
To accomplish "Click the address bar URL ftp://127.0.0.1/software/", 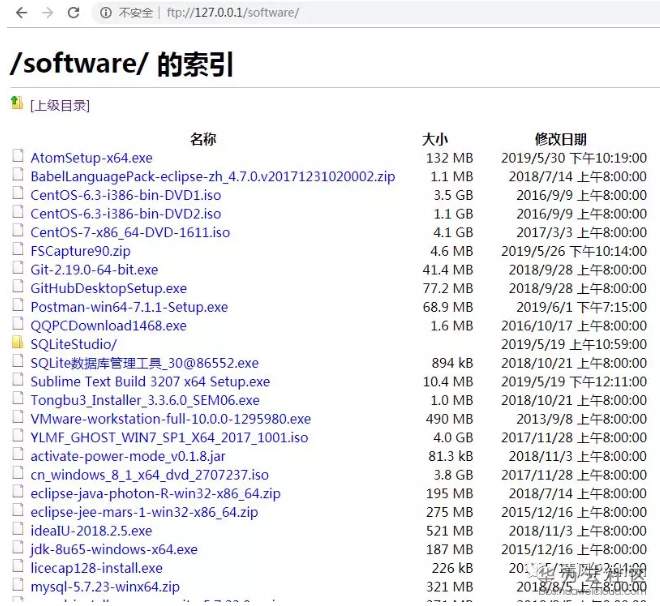I will coord(233,13).
